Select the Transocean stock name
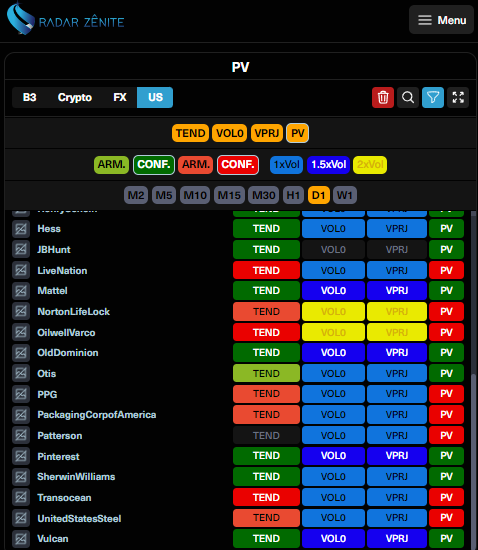478x550 pixels. click(64, 498)
